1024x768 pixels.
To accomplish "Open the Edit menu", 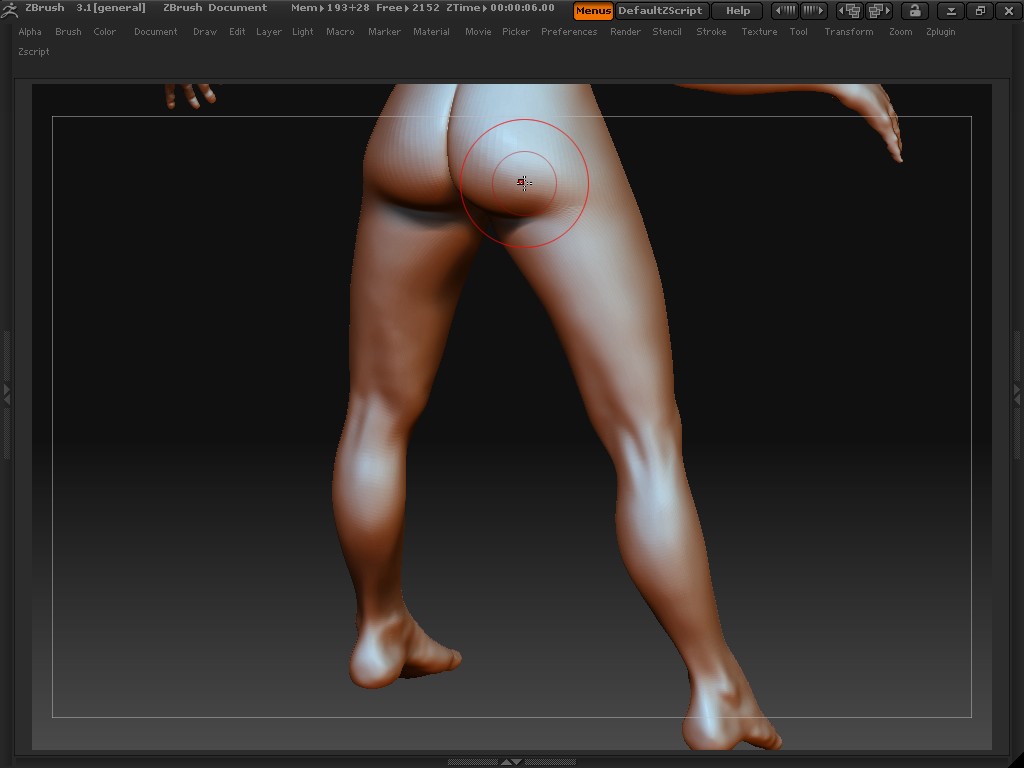I will (237, 31).
